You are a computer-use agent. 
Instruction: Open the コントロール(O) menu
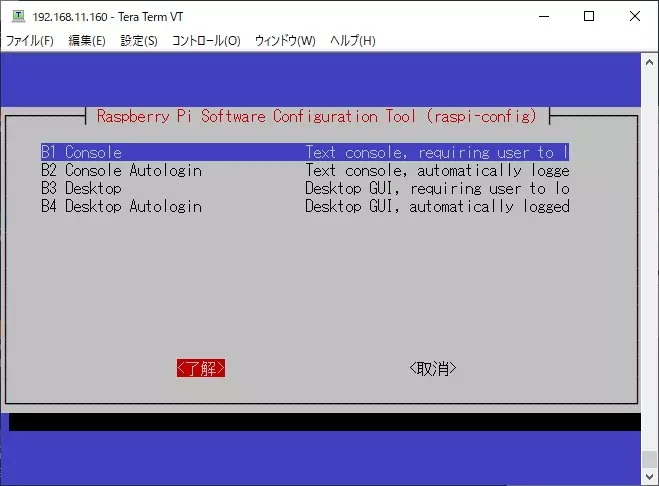pyautogui.click(x=206, y=41)
